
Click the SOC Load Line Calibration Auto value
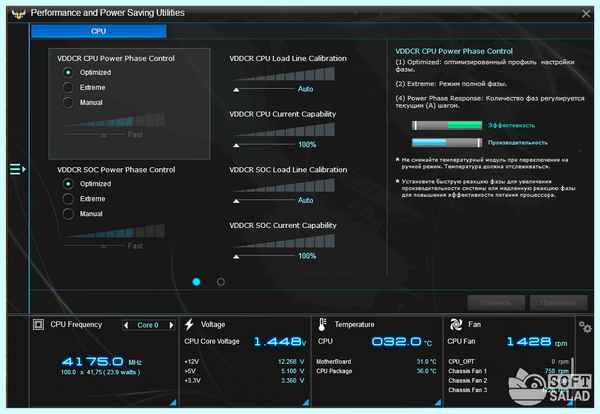[305, 200]
